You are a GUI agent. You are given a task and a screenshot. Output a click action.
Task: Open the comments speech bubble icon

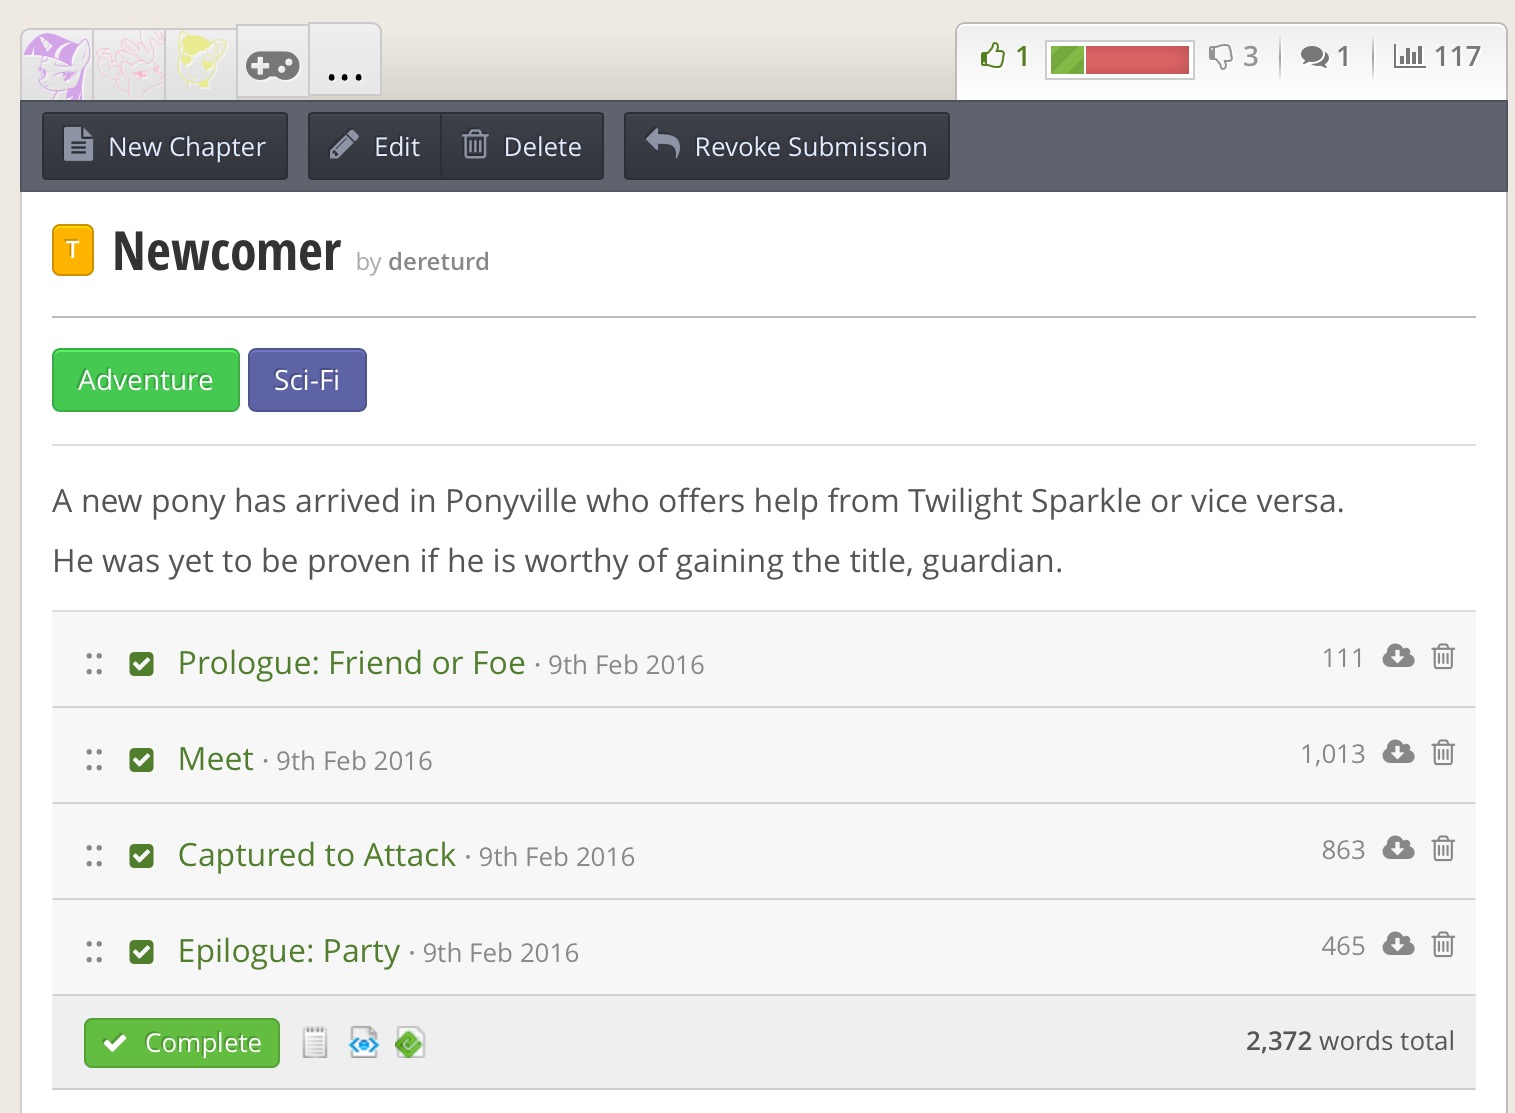coord(1314,57)
